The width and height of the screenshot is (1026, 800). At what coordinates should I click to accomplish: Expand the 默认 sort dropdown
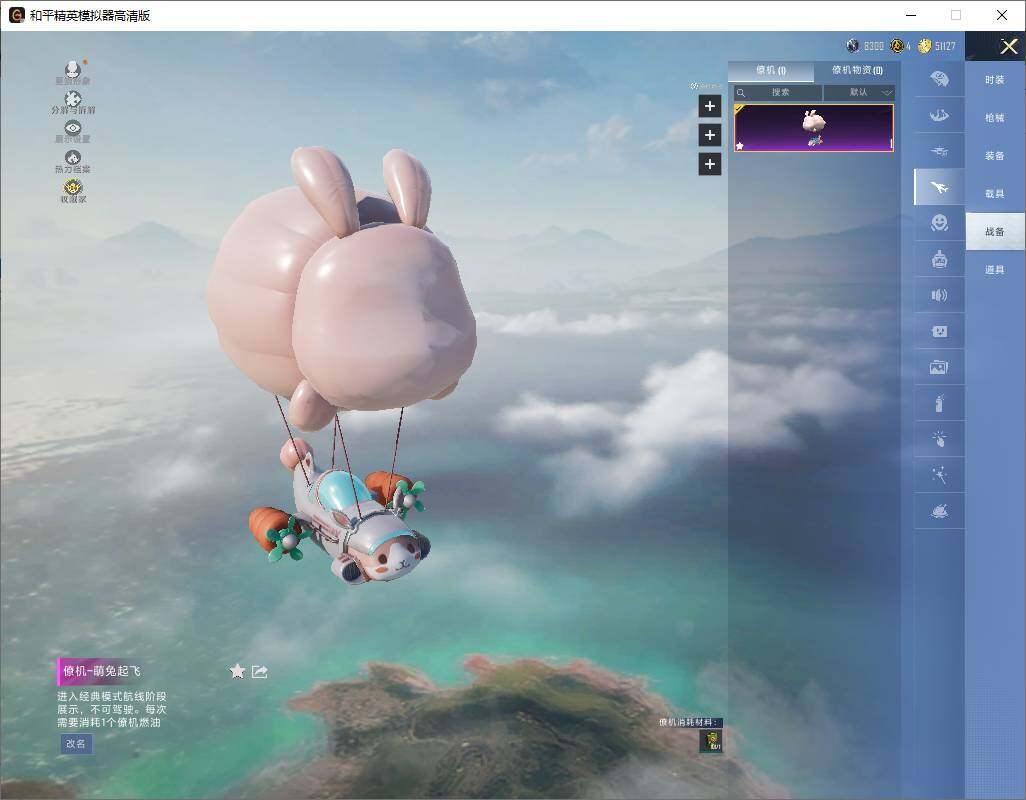pyautogui.click(x=858, y=92)
